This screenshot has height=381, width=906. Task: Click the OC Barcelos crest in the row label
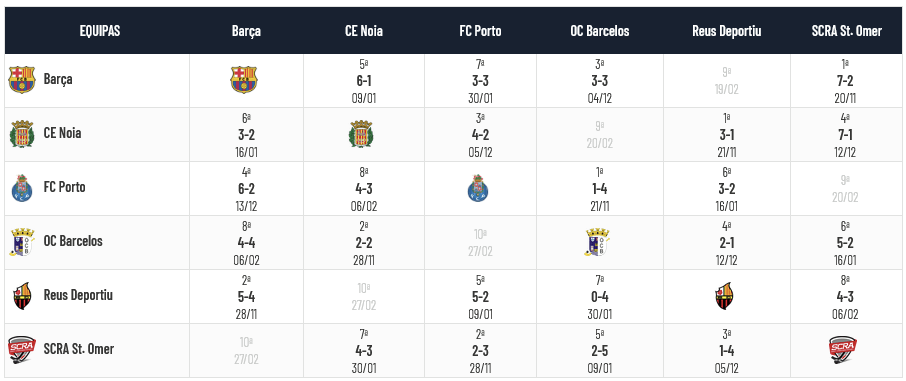[x=22, y=242]
